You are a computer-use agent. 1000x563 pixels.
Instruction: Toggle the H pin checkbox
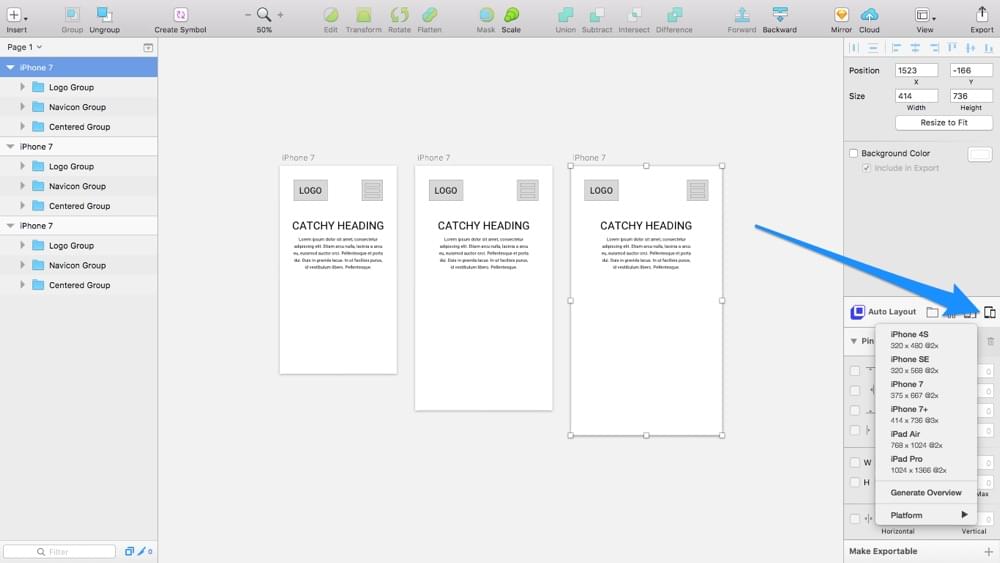click(x=854, y=482)
